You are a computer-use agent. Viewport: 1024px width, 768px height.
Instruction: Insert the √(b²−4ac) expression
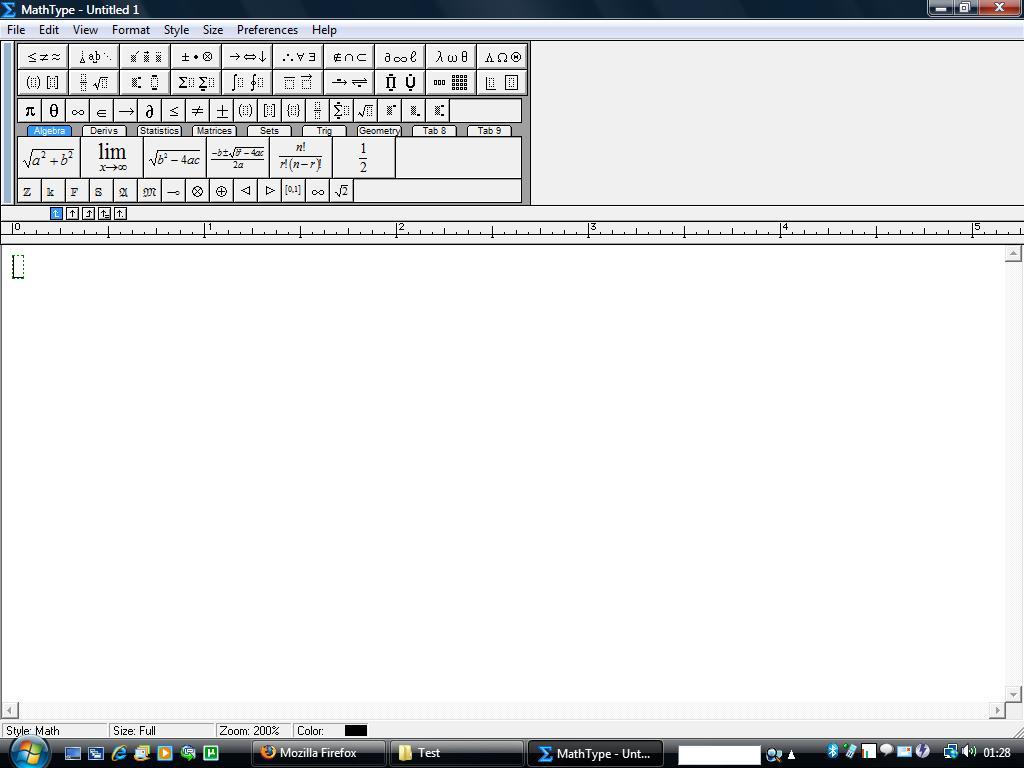(x=175, y=157)
